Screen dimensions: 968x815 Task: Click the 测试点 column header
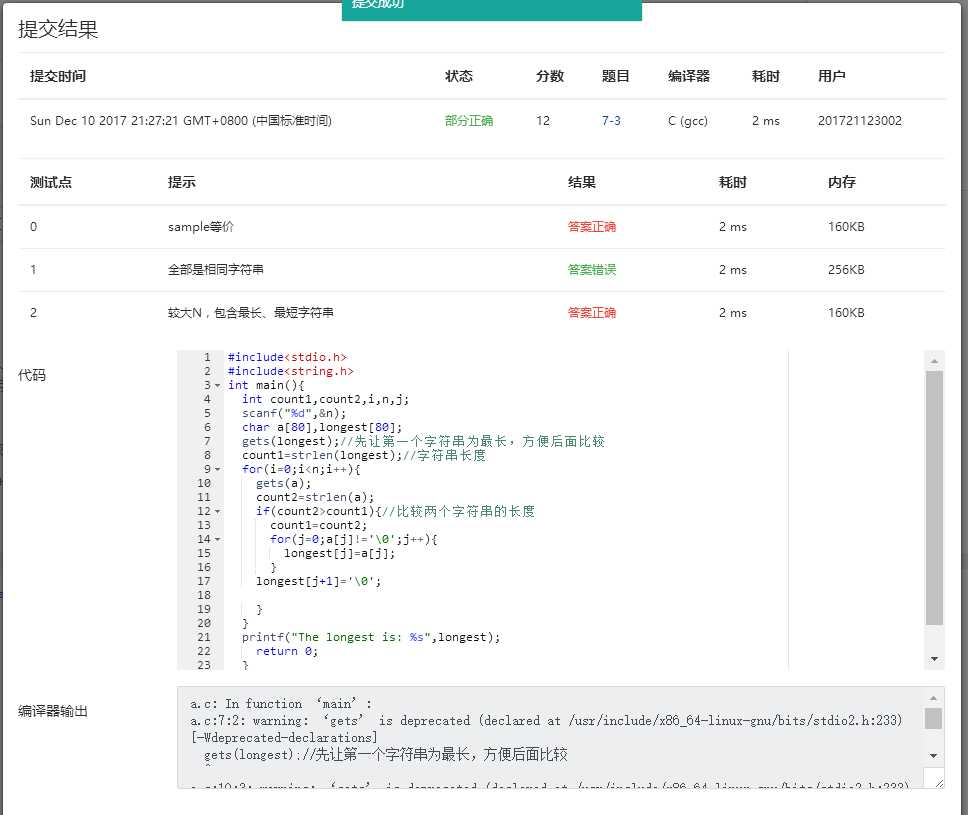tap(51, 182)
